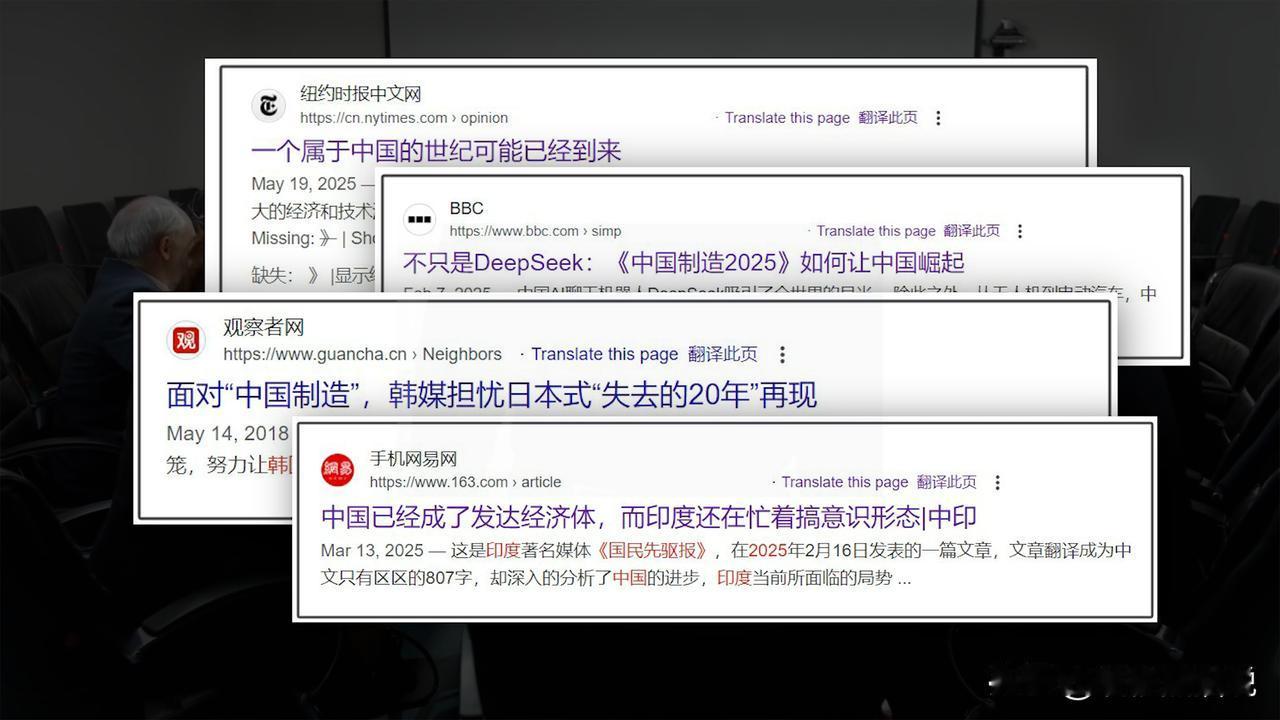Screen dimensions: 1280x720
Task: Click the 缺失: label in nytimes result
Action: click(273, 276)
